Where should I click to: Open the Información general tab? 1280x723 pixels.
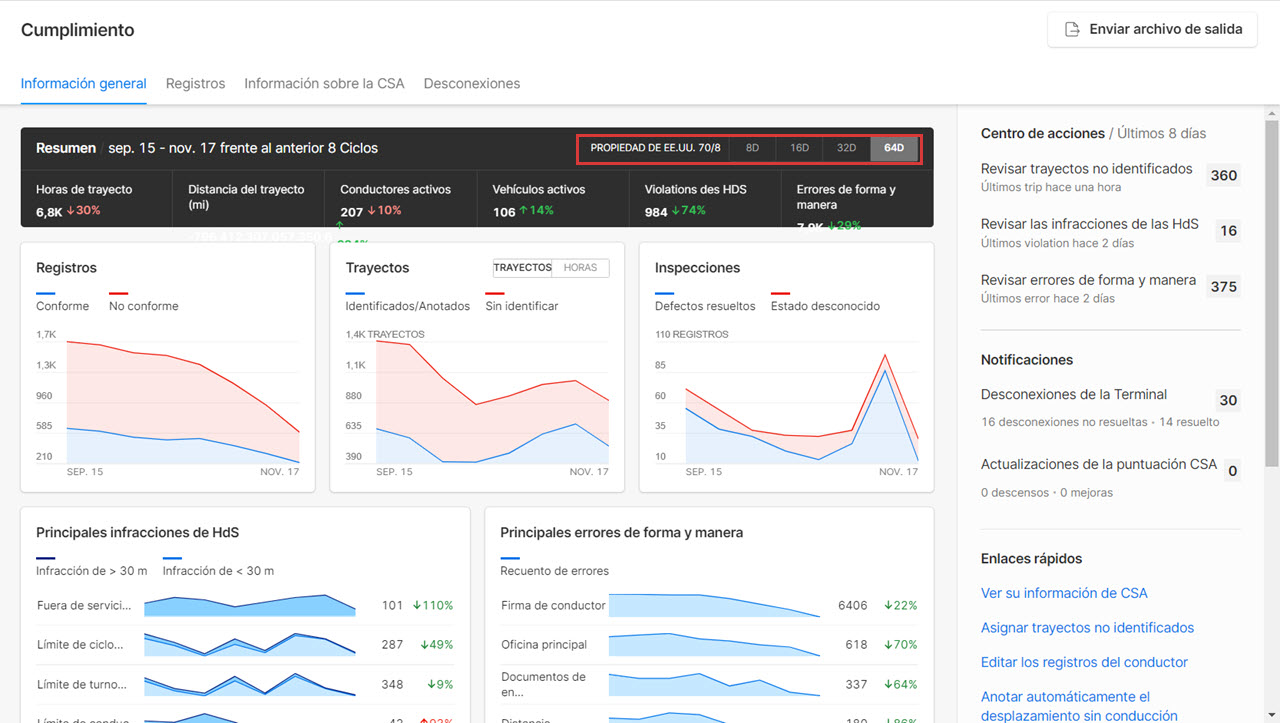click(84, 84)
